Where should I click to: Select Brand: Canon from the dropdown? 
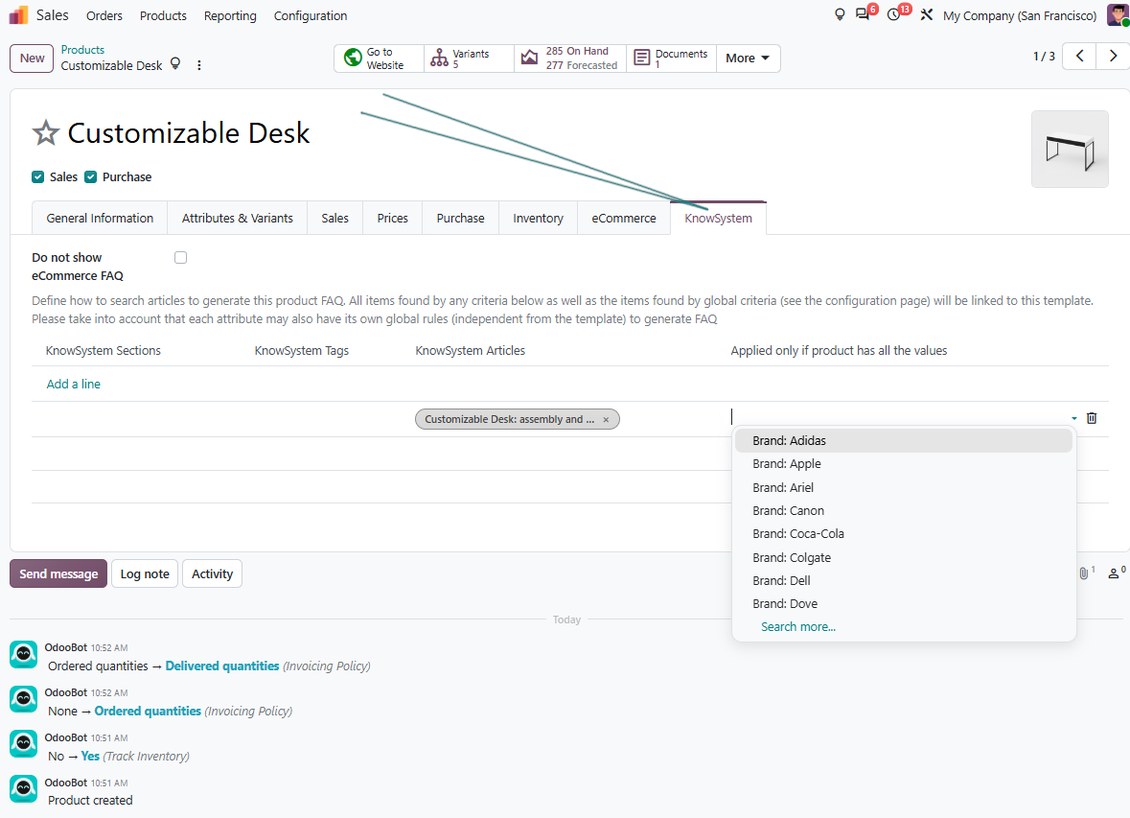pos(903,510)
